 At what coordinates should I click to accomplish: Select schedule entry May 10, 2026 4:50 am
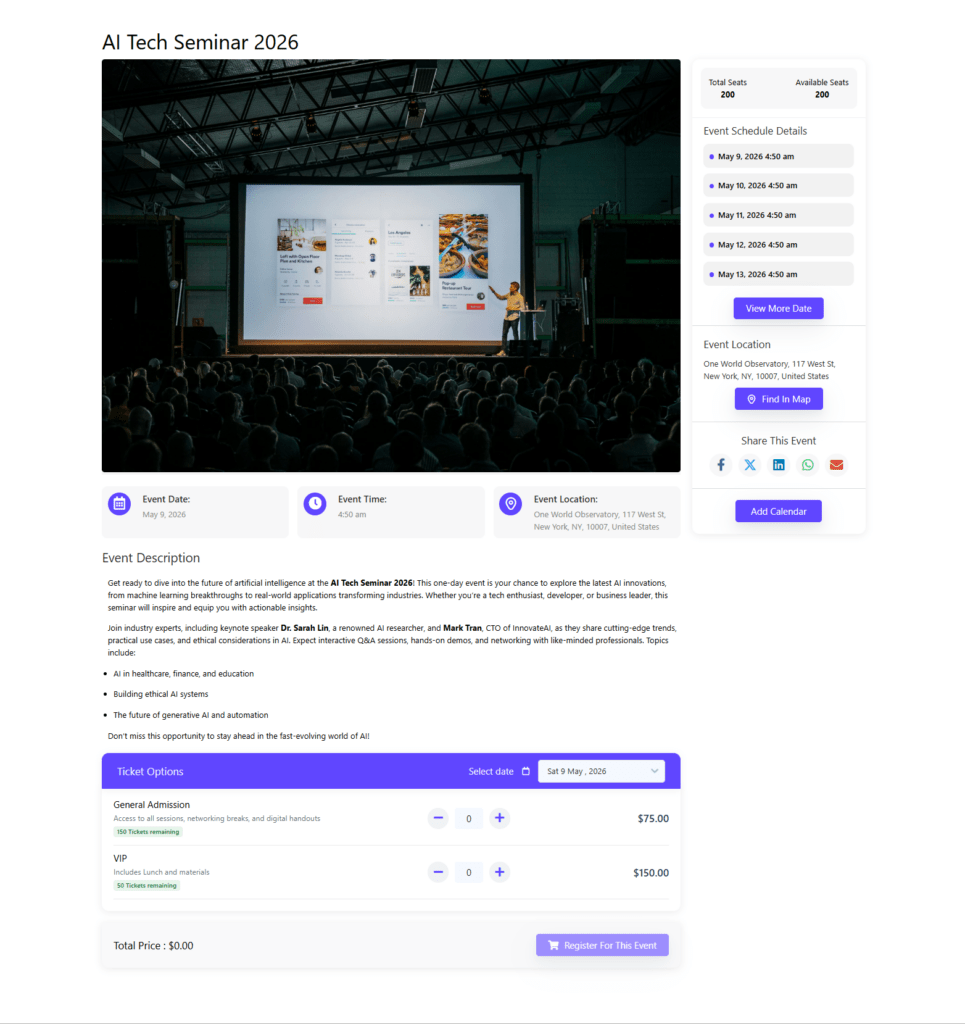click(778, 185)
